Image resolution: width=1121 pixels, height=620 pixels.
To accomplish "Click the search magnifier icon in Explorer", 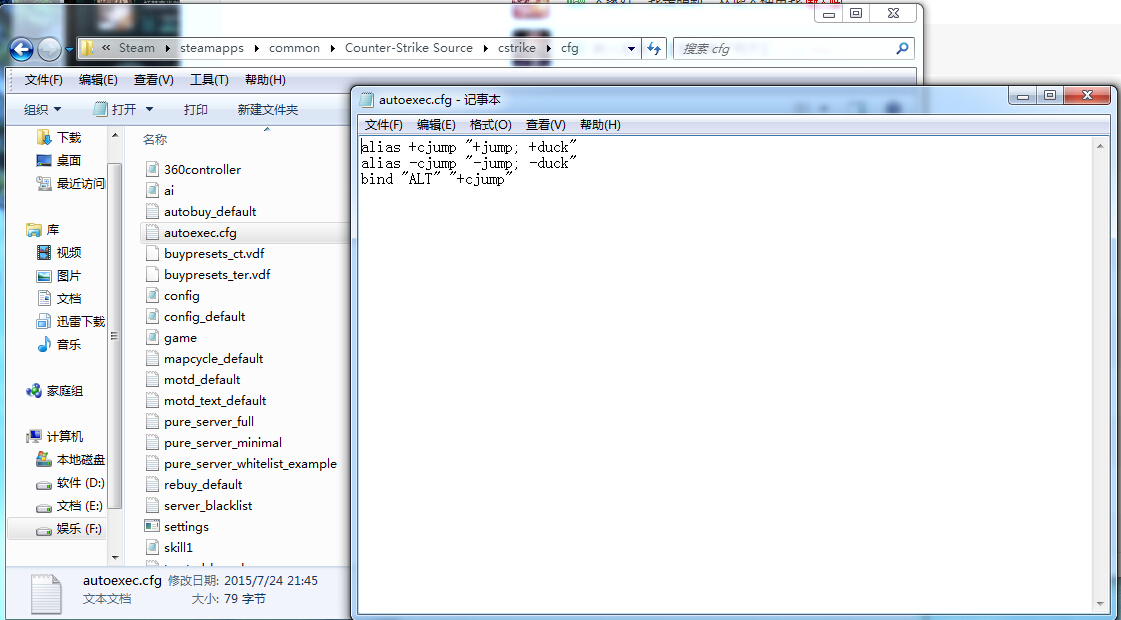I will [x=901, y=48].
